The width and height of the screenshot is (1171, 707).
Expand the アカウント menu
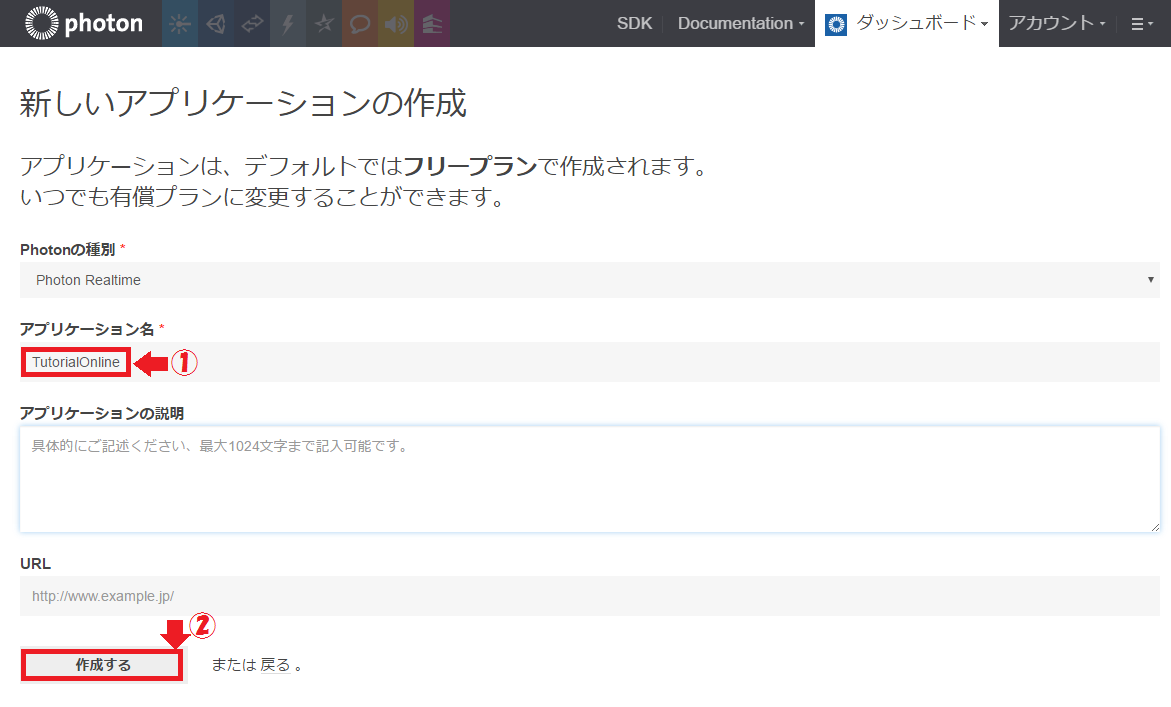pyautogui.click(x=1057, y=23)
